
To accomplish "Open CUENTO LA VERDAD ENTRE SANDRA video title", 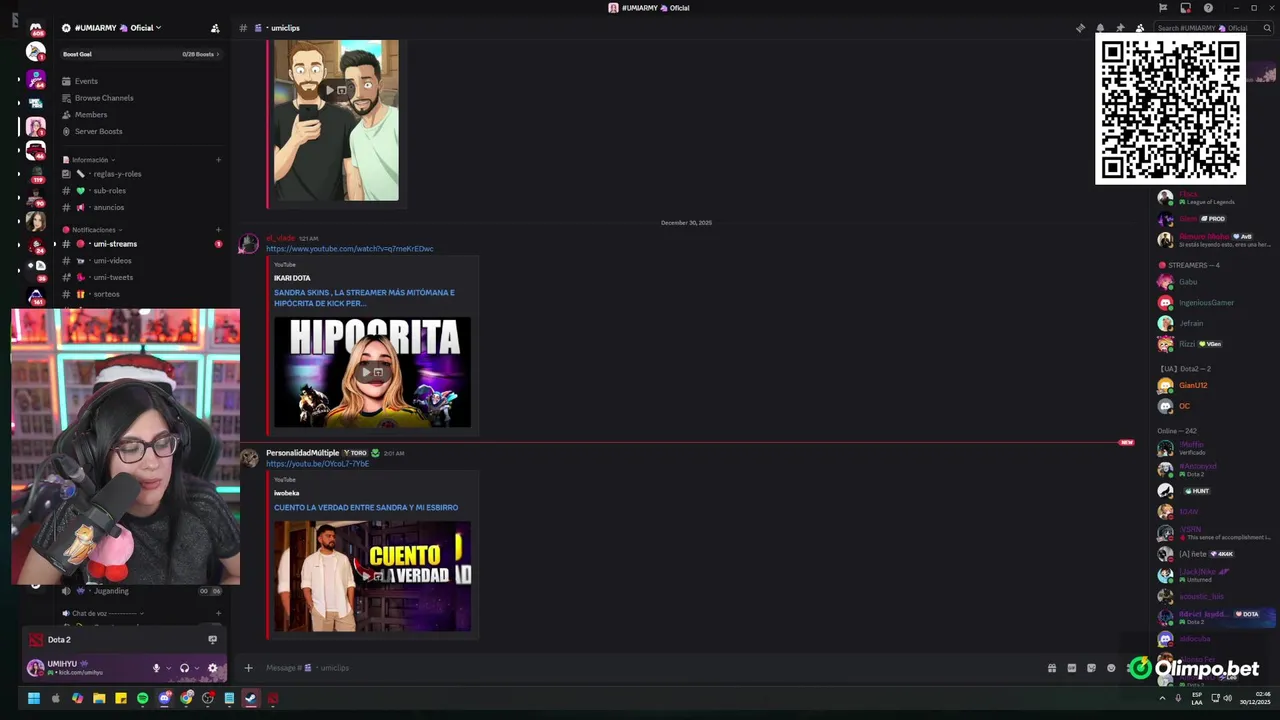I will 366,508.
